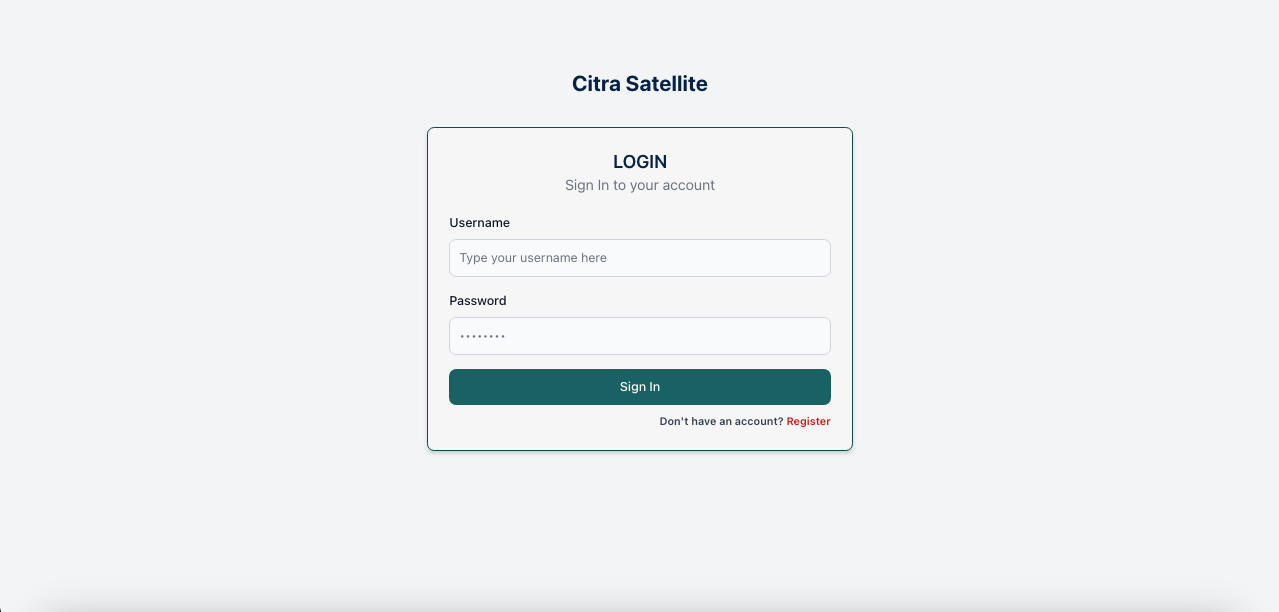Place cursor in the username text box
1279x612 pixels.
[x=640, y=258]
